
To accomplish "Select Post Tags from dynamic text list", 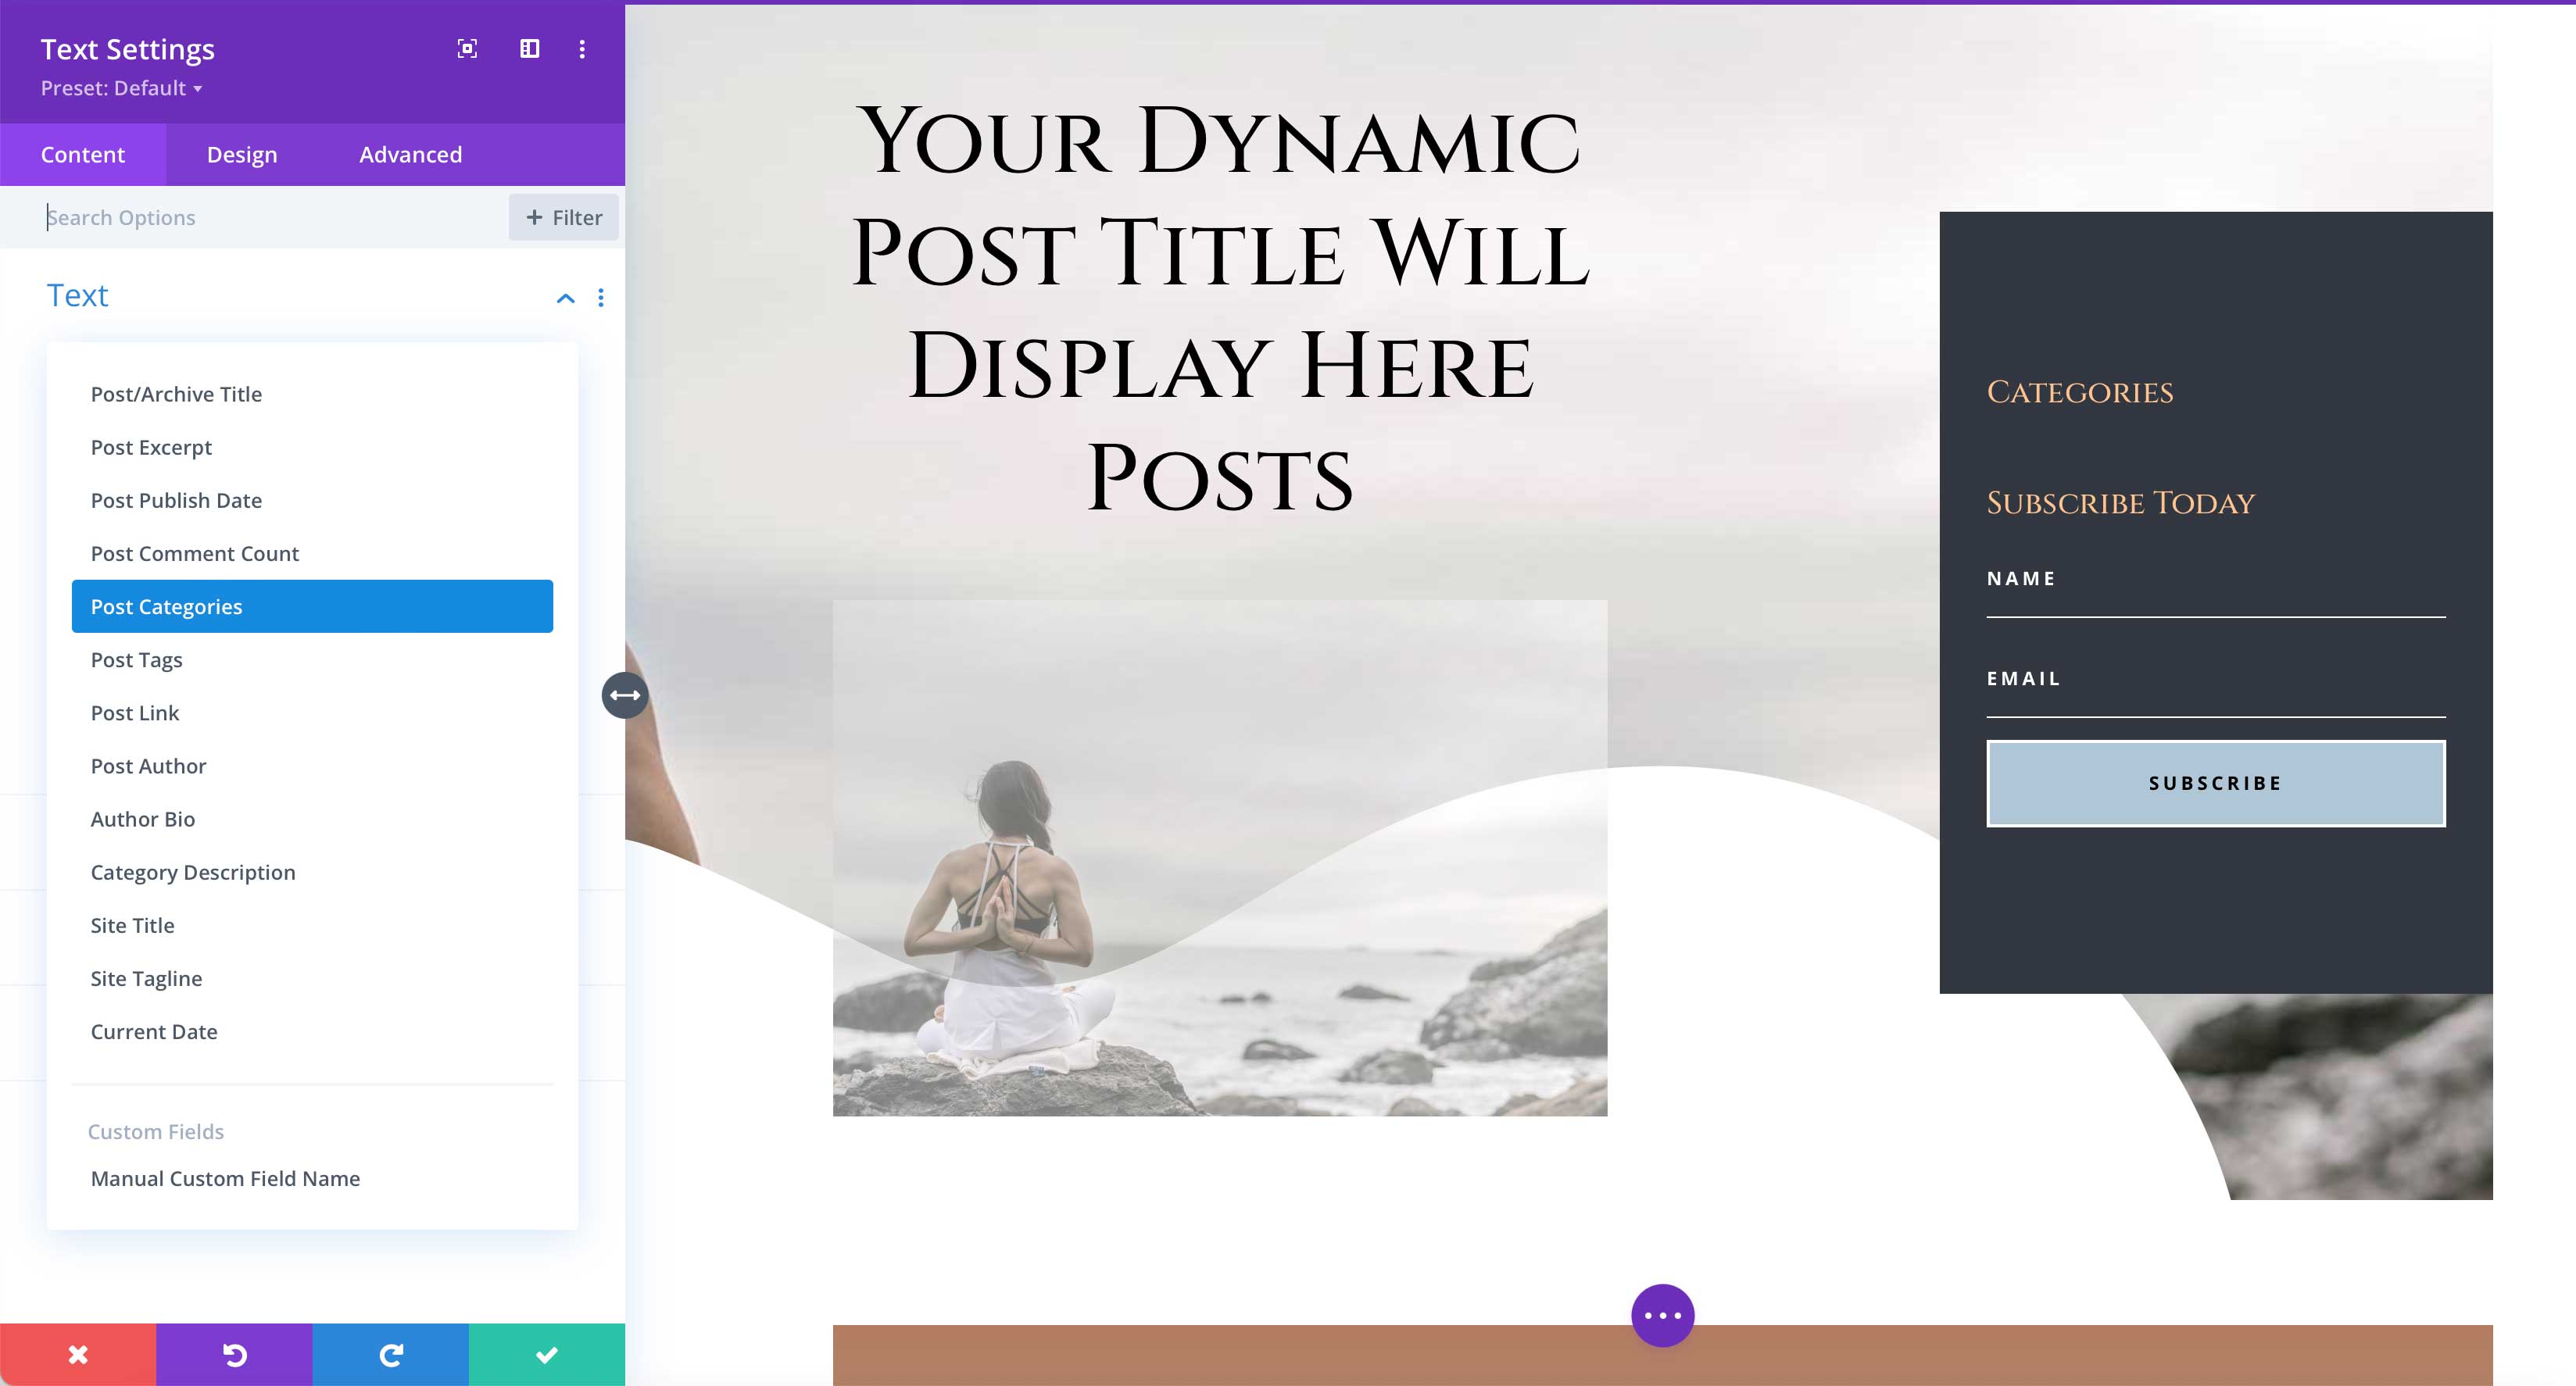I will tap(137, 657).
